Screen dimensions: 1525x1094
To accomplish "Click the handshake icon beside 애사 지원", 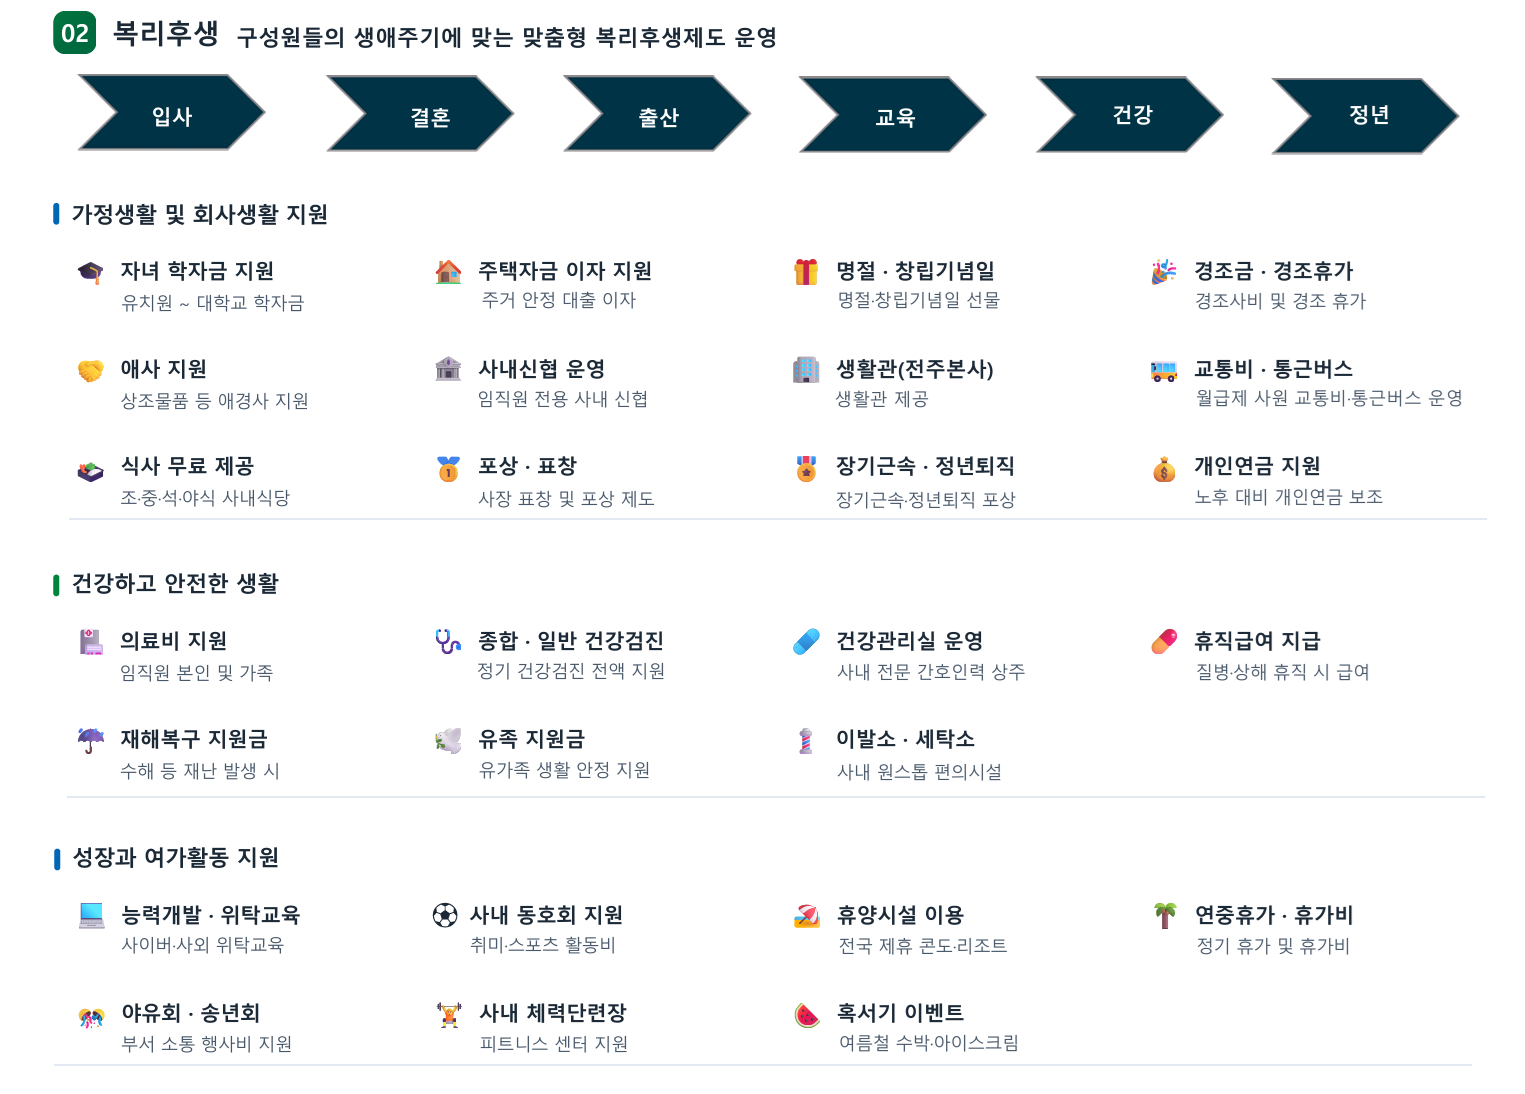I will (x=91, y=370).
